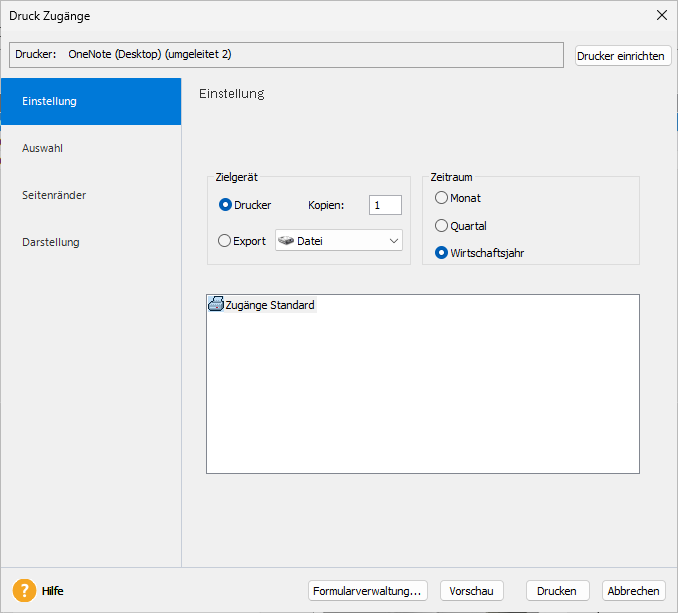Select the Zugänge Standard list entry

click(270, 305)
